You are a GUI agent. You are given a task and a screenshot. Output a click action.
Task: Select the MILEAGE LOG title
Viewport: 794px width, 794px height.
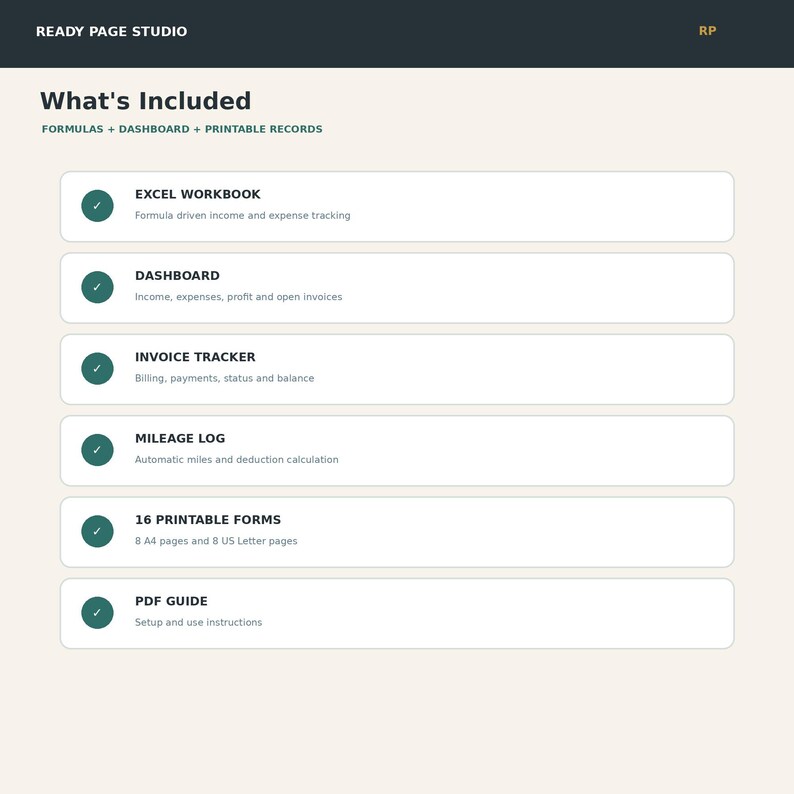[x=180, y=439]
